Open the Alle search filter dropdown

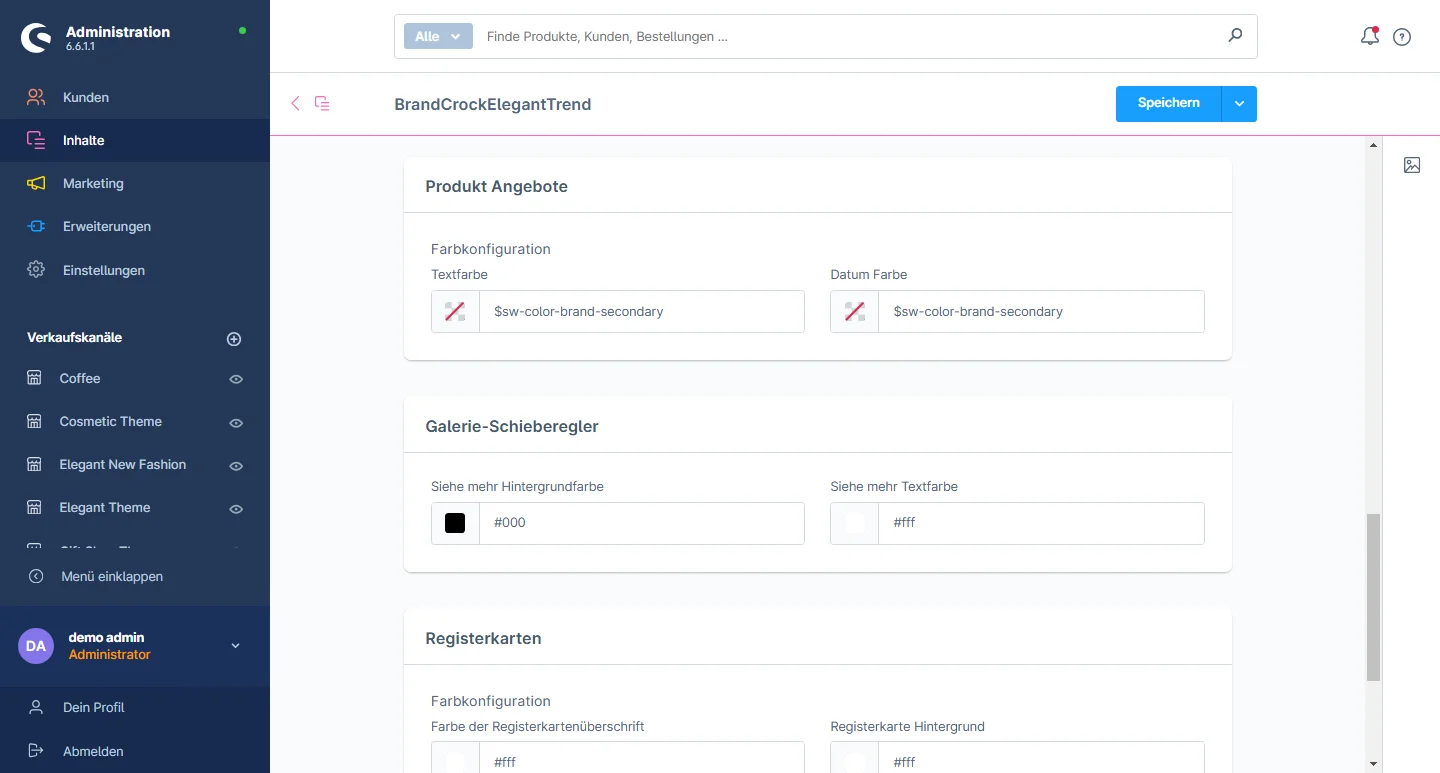[x=437, y=36]
